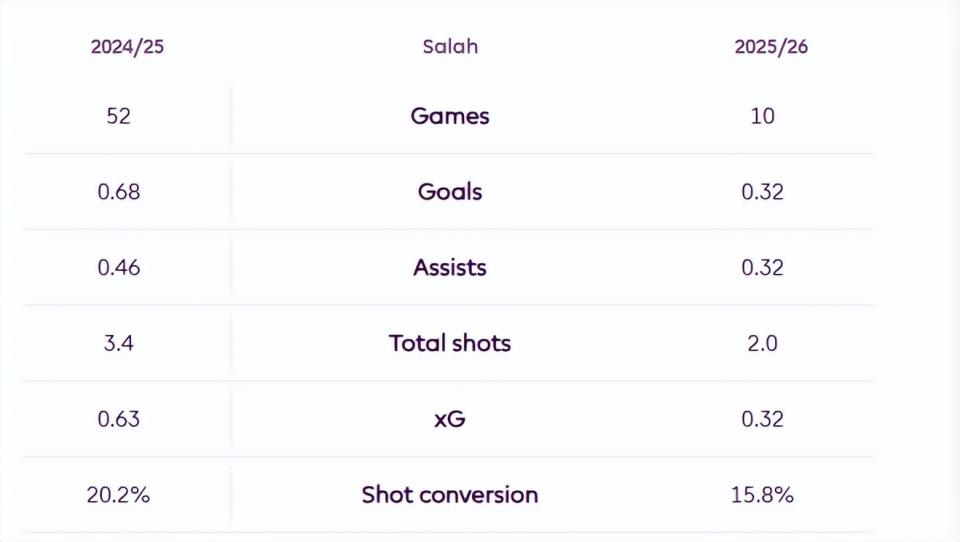This screenshot has width=960, height=542.
Task: Click the Games row label
Action: [450, 116]
